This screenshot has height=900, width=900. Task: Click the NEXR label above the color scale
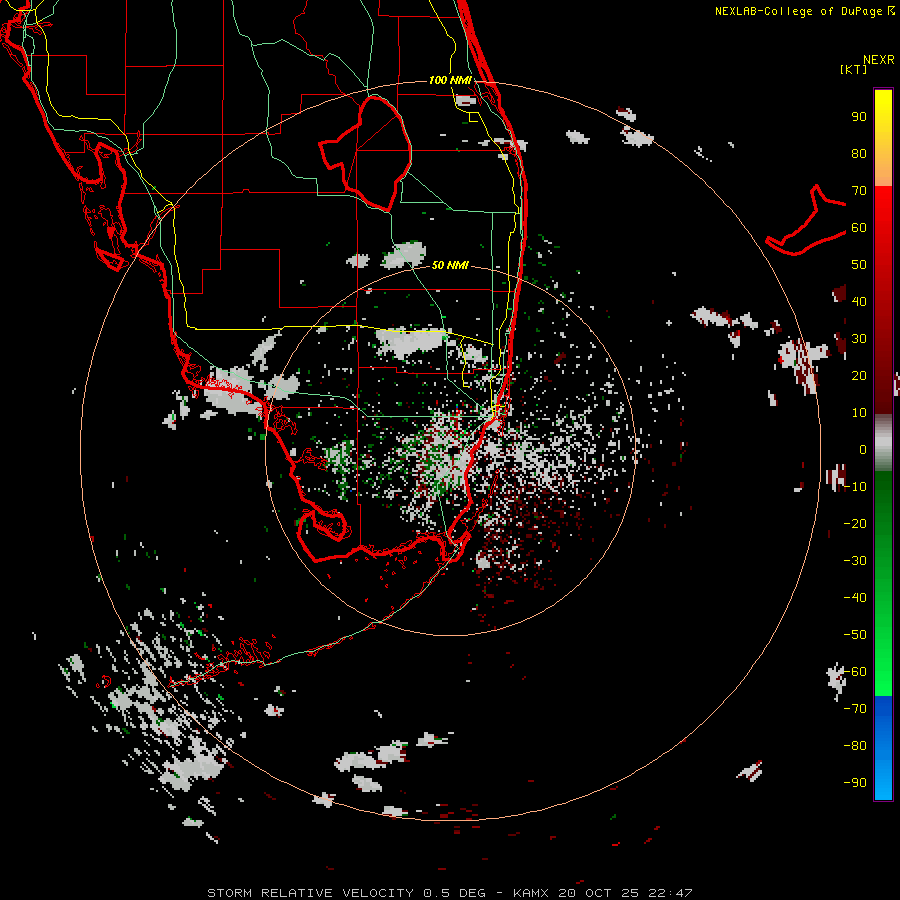(878, 60)
